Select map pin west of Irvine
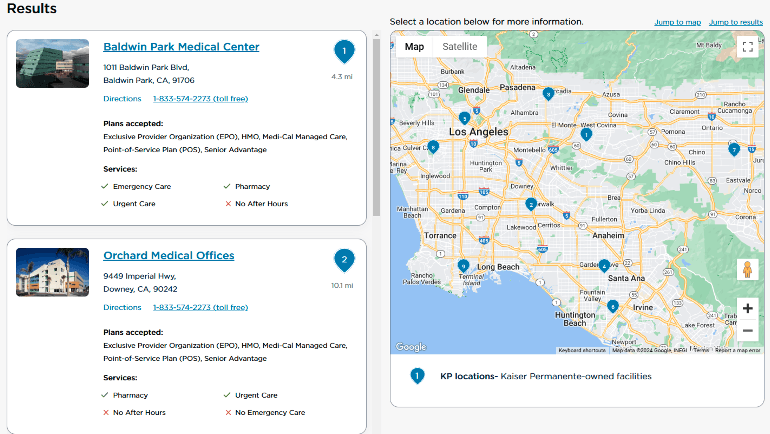The image size is (770, 434). (612, 306)
